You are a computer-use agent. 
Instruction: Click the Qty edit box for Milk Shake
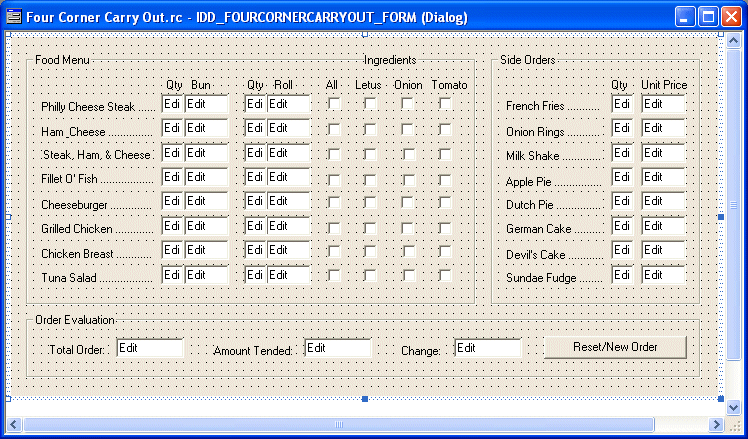pyautogui.click(x=622, y=153)
